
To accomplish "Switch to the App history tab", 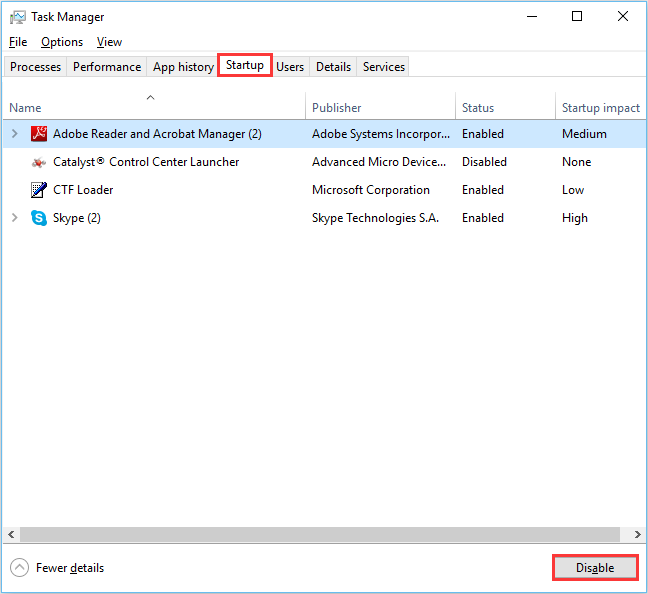I will pos(183,67).
